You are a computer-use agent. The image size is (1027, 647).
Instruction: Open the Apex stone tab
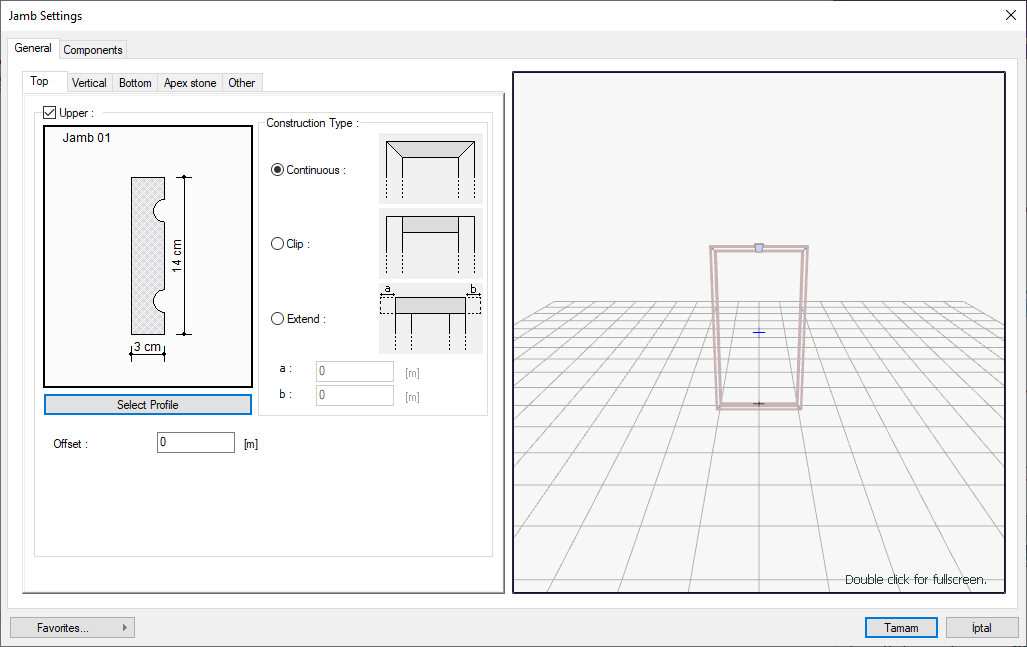click(190, 83)
